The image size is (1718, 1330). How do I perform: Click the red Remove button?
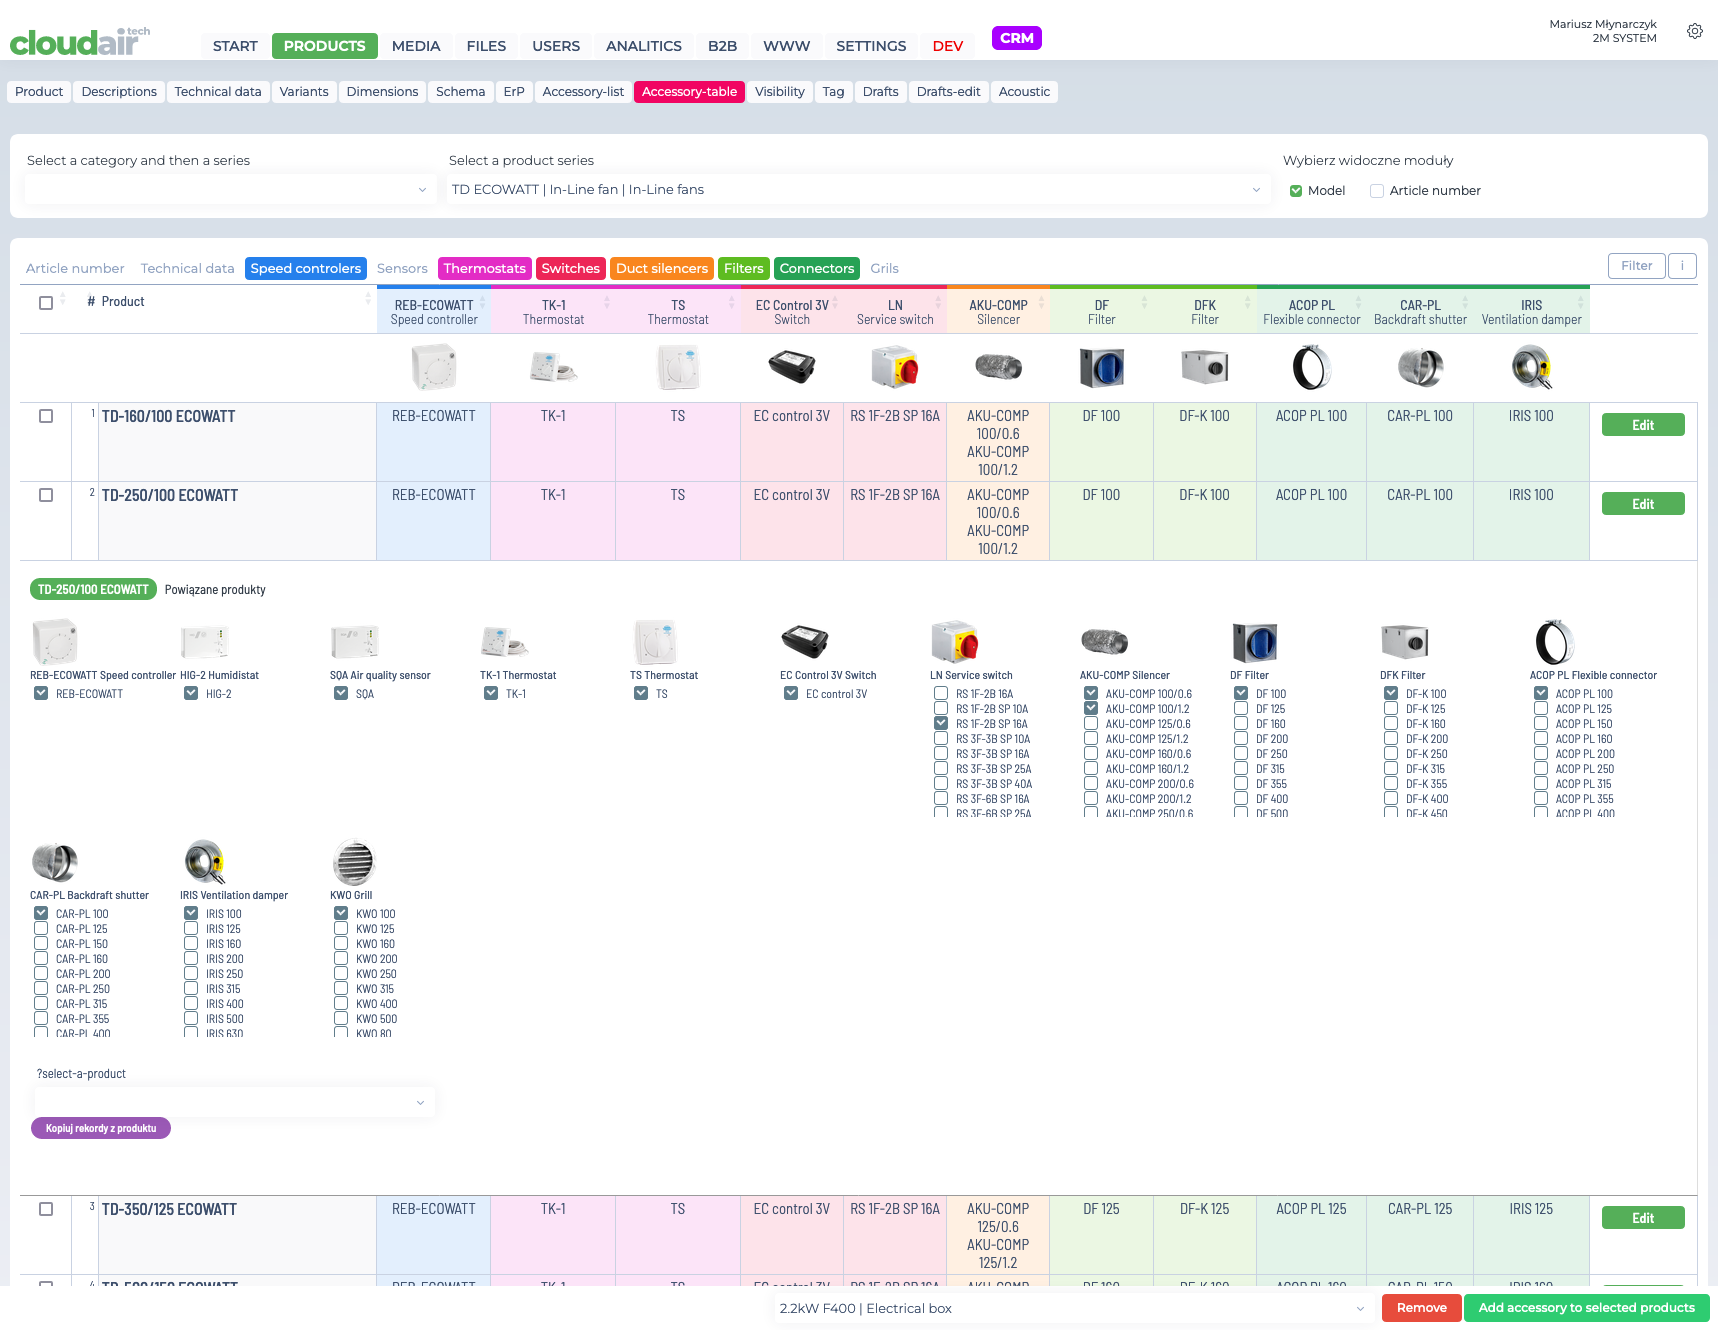point(1421,1308)
